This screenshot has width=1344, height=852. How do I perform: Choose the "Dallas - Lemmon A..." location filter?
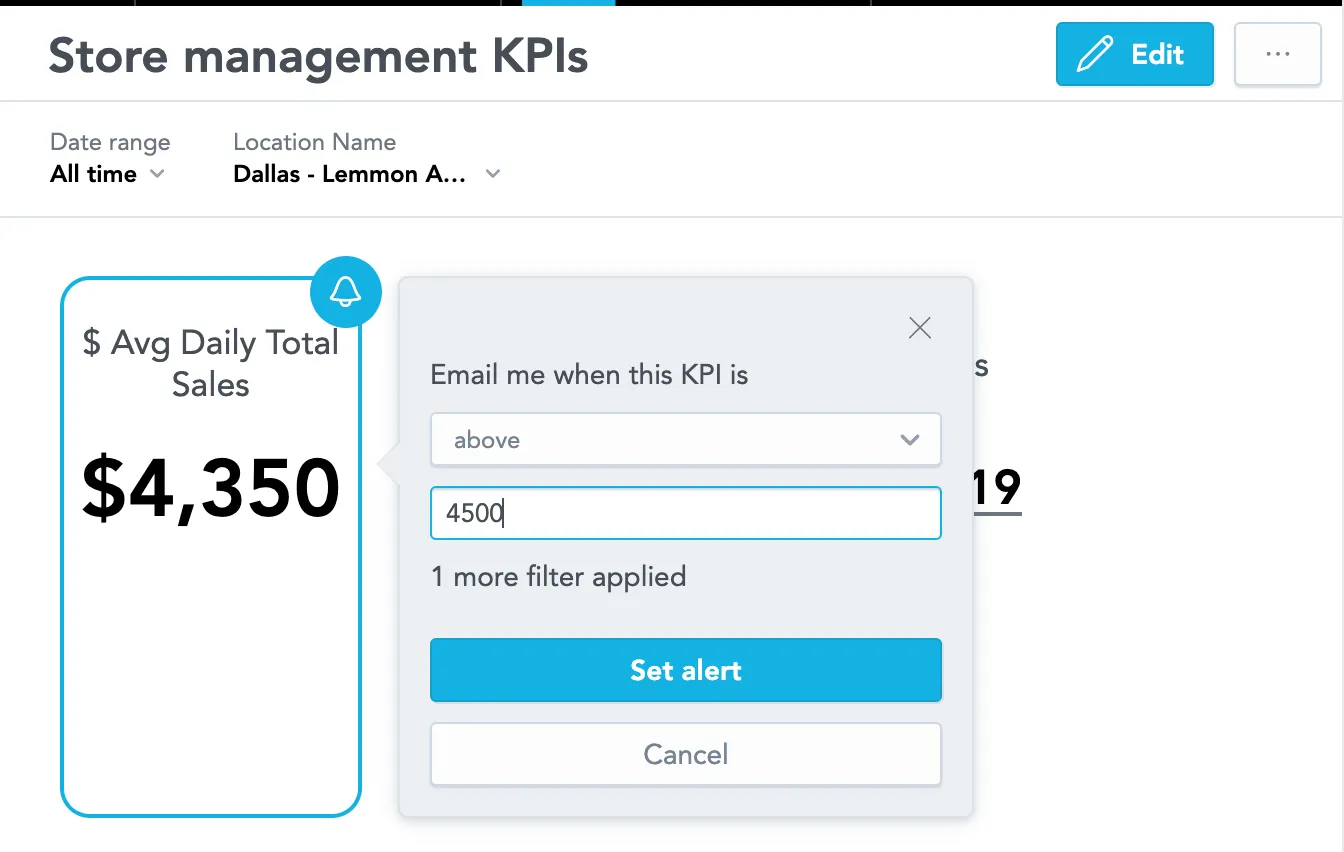point(349,174)
